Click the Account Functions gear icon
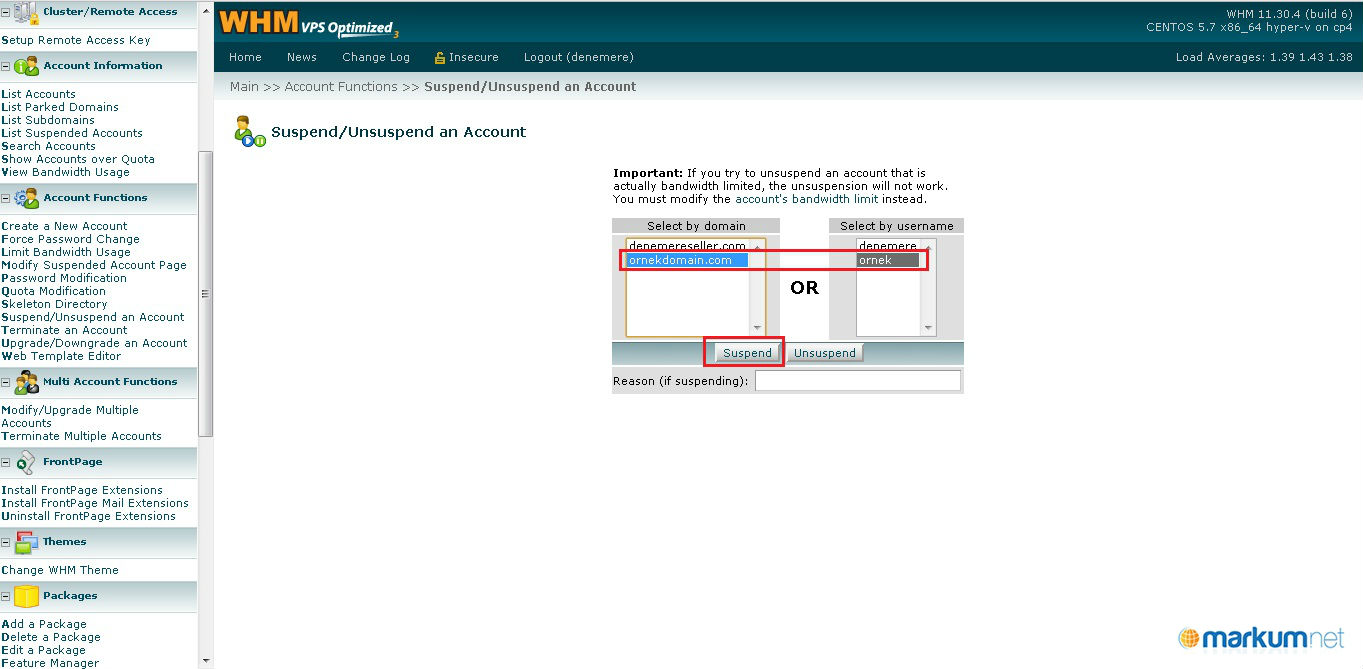The image size is (1363, 669). click(x=26, y=198)
